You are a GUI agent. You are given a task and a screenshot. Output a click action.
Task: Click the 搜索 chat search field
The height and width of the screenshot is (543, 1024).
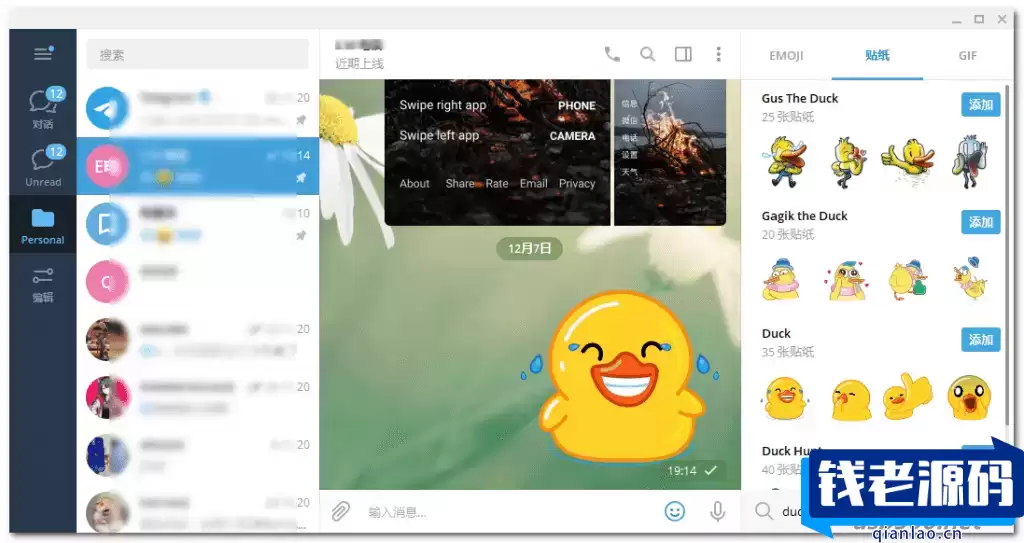coord(198,55)
